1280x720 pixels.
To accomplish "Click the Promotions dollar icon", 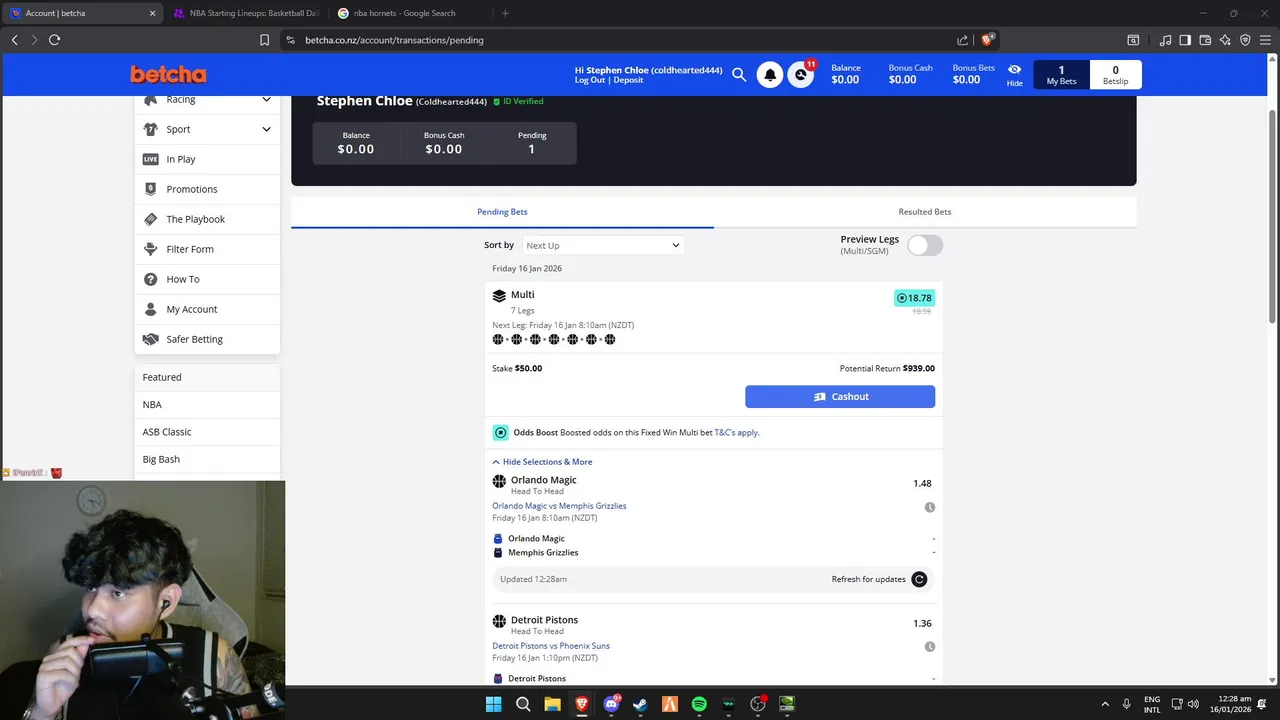I will [150, 189].
